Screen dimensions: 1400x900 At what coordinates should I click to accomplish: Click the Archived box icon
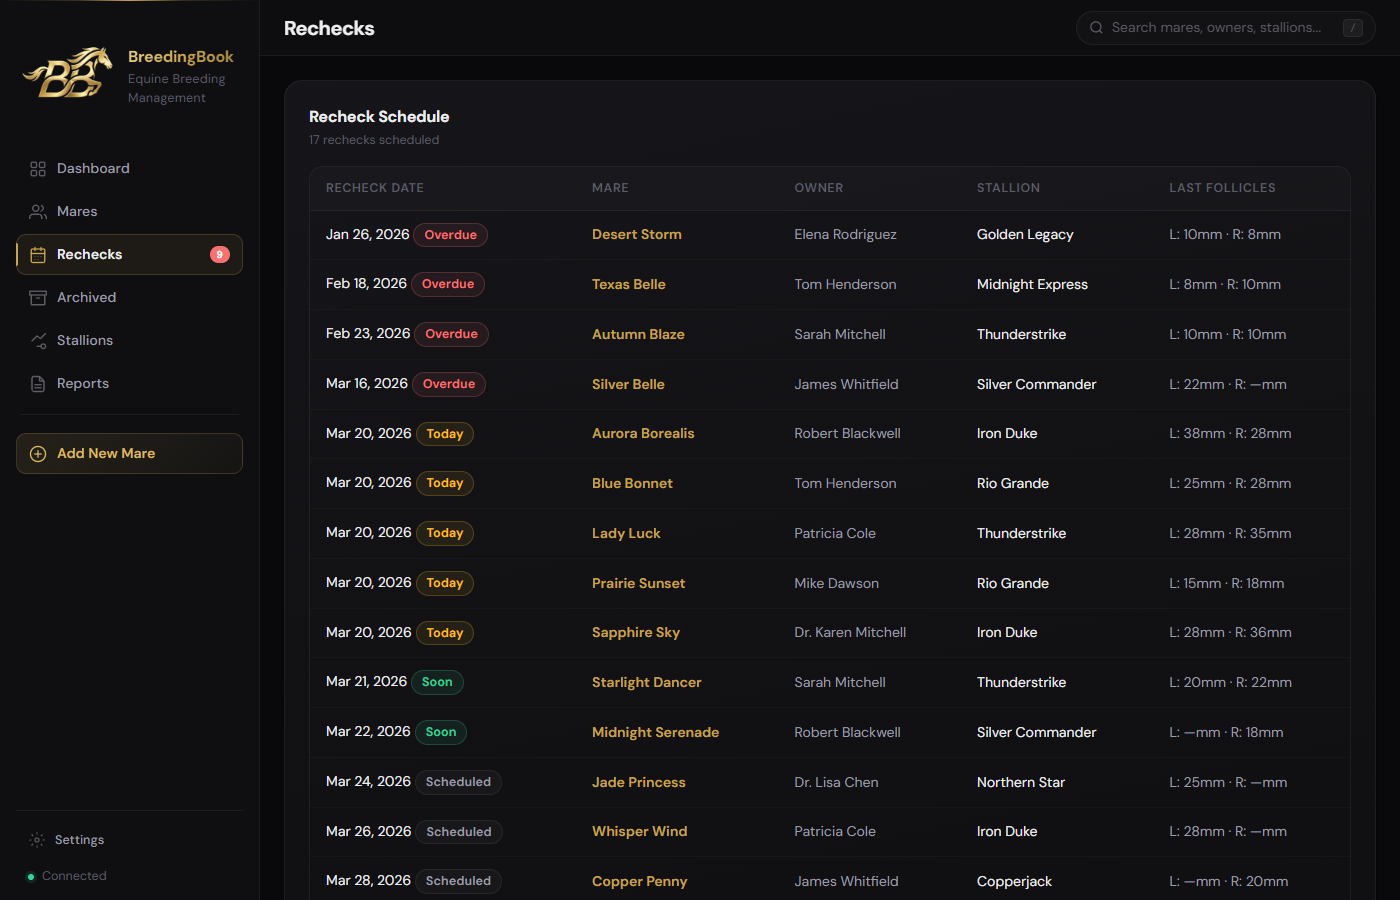(x=38, y=298)
